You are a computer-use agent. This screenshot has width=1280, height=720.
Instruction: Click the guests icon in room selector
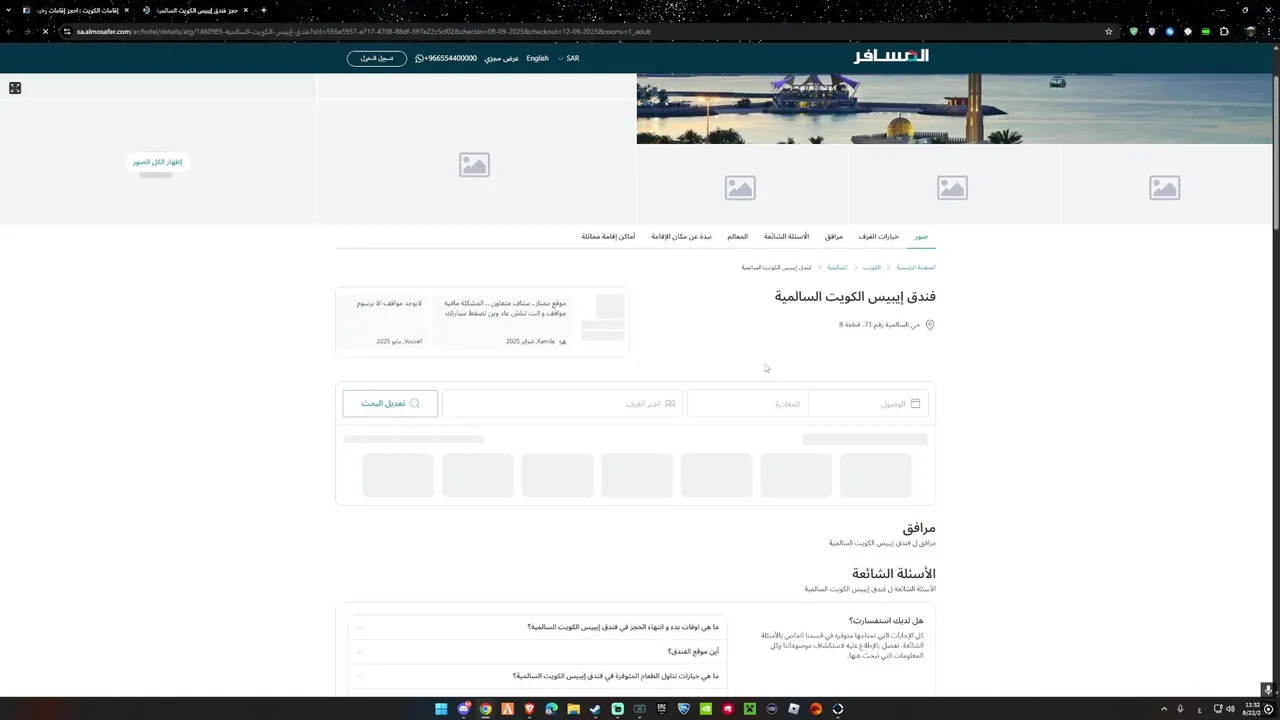(670, 404)
